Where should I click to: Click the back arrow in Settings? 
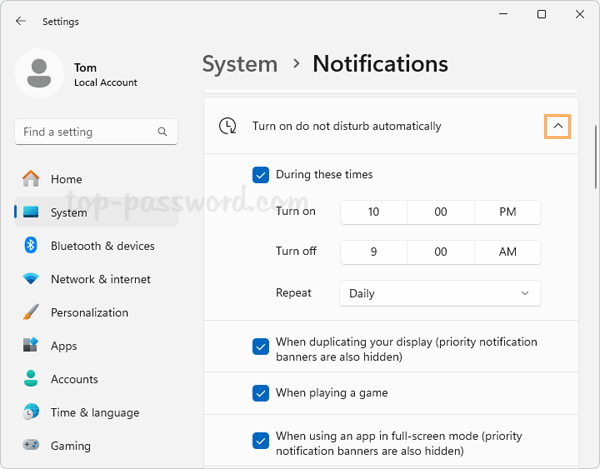click(x=20, y=21)
